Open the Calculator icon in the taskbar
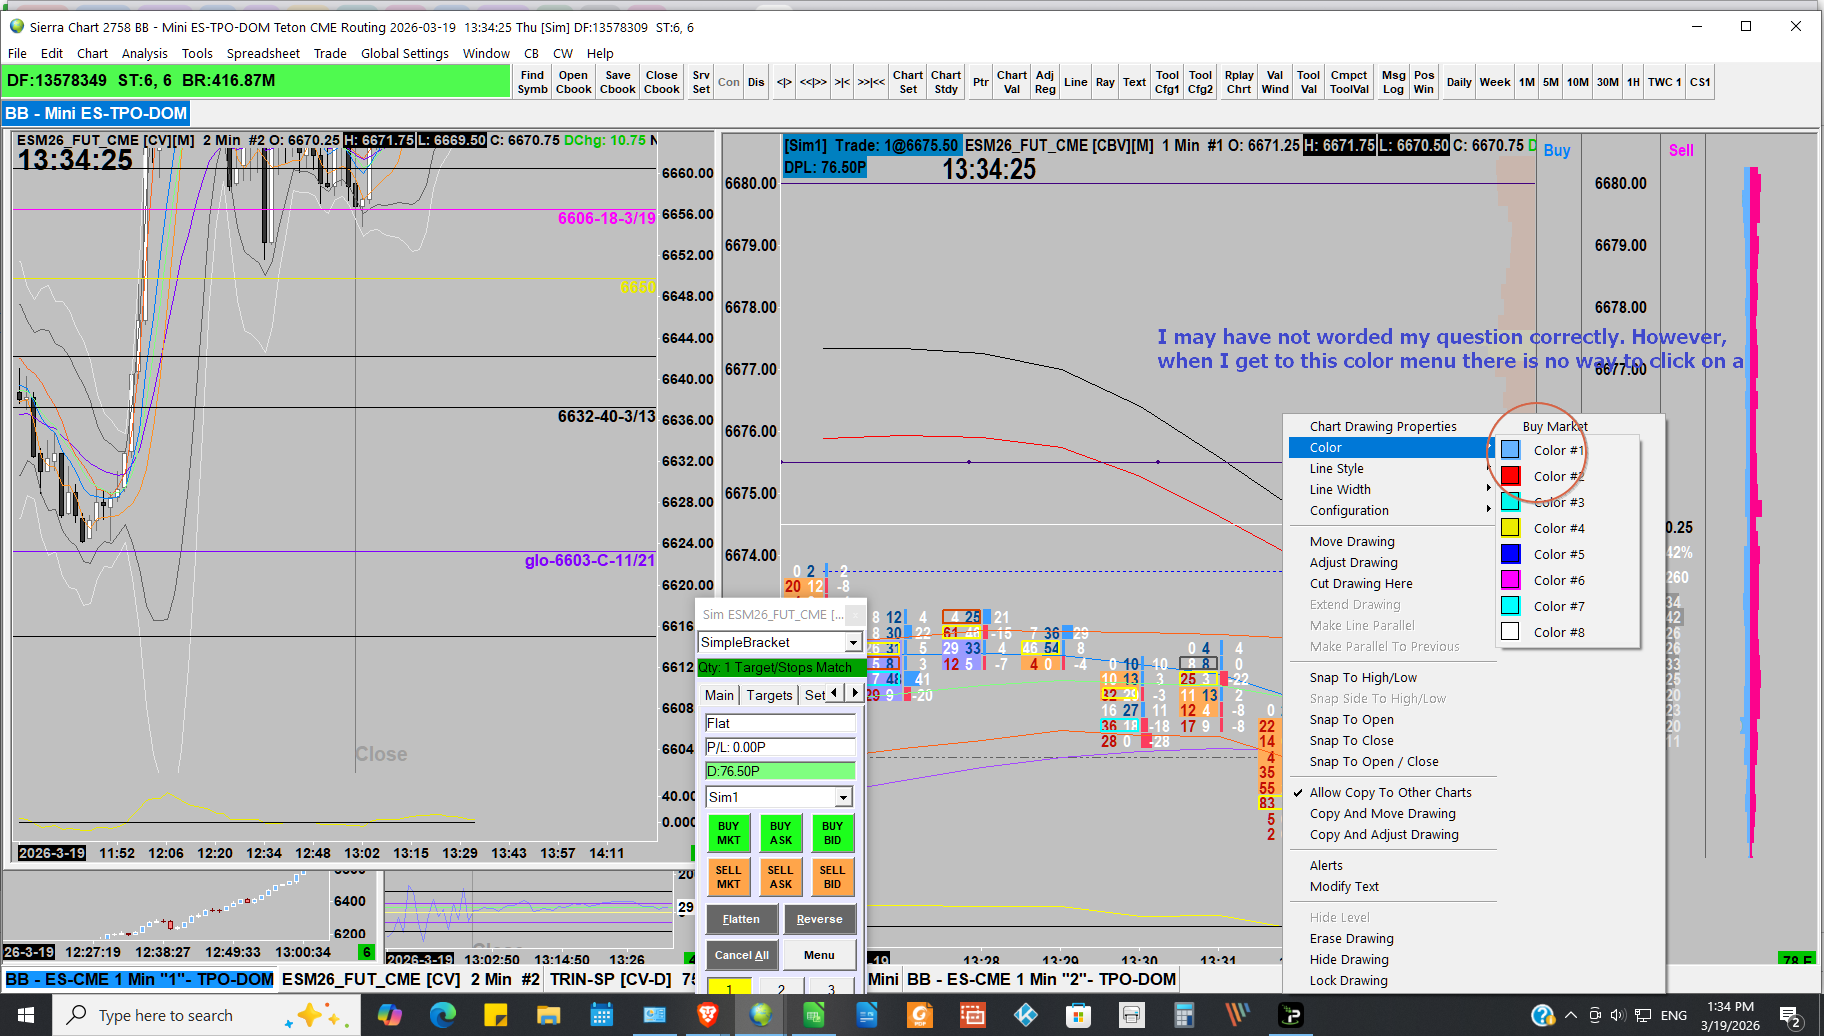 (x=1184, y=1015)
